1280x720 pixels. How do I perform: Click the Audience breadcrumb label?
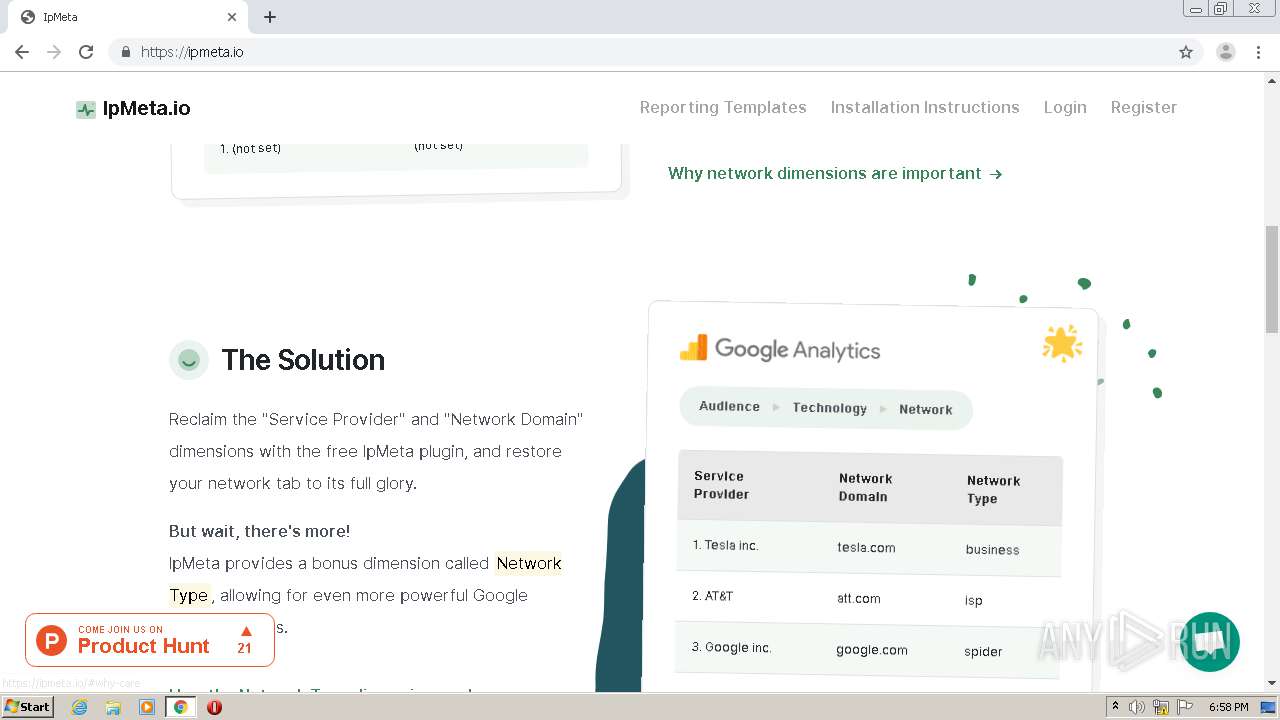729,406
